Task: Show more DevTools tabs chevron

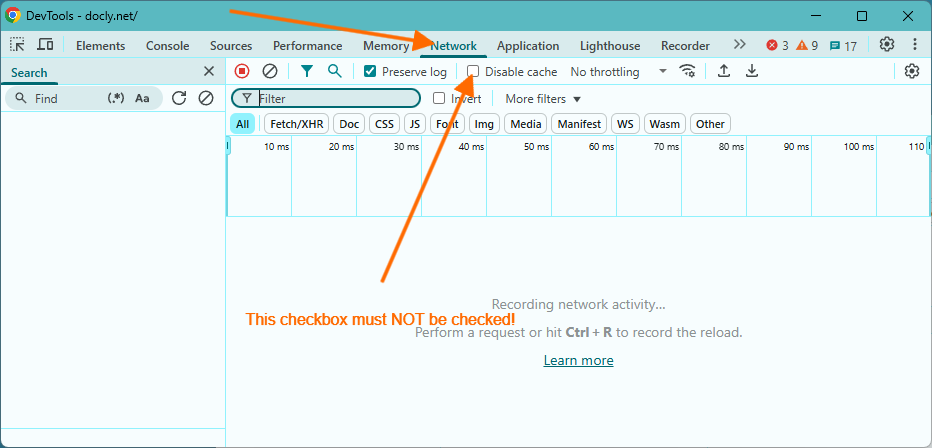Action: tap(740, 45)
